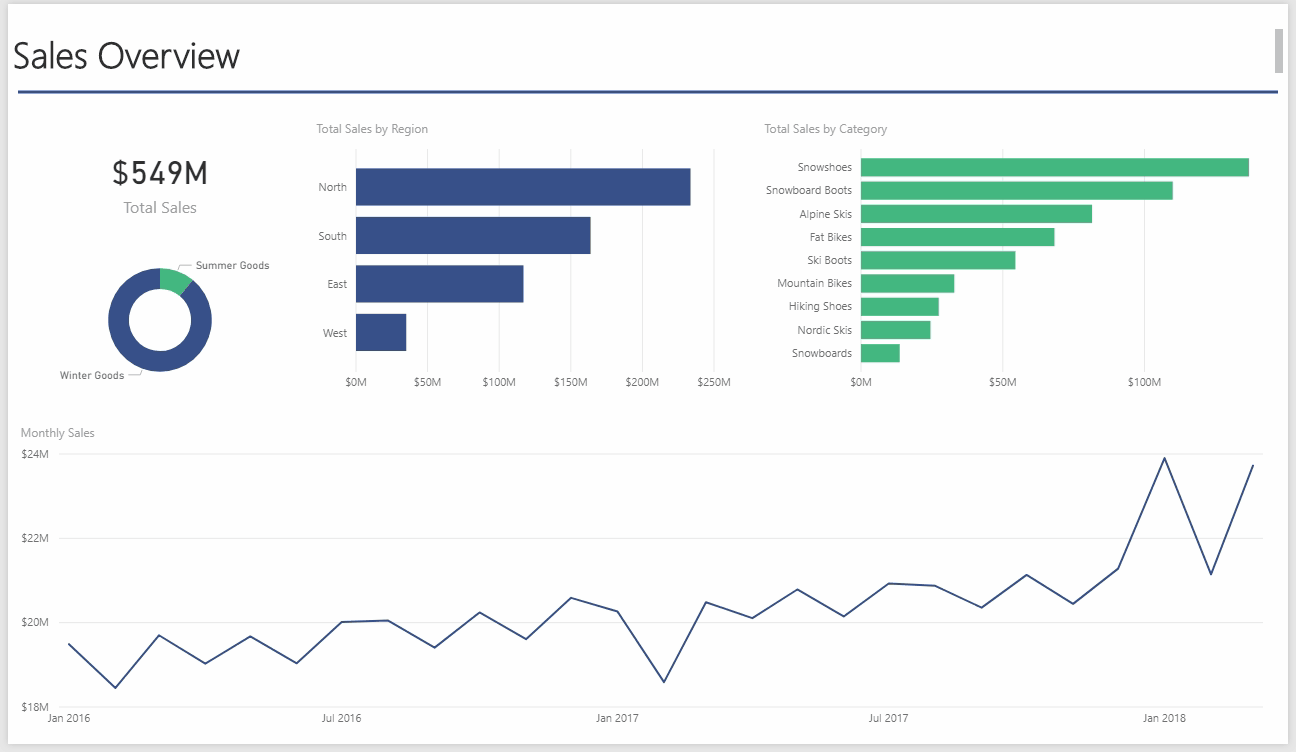Viewport: 1296px width, 752px height.
Task: Select the Snowshoes category bar
Action: pyautogui.click(x=1054, y=167)
